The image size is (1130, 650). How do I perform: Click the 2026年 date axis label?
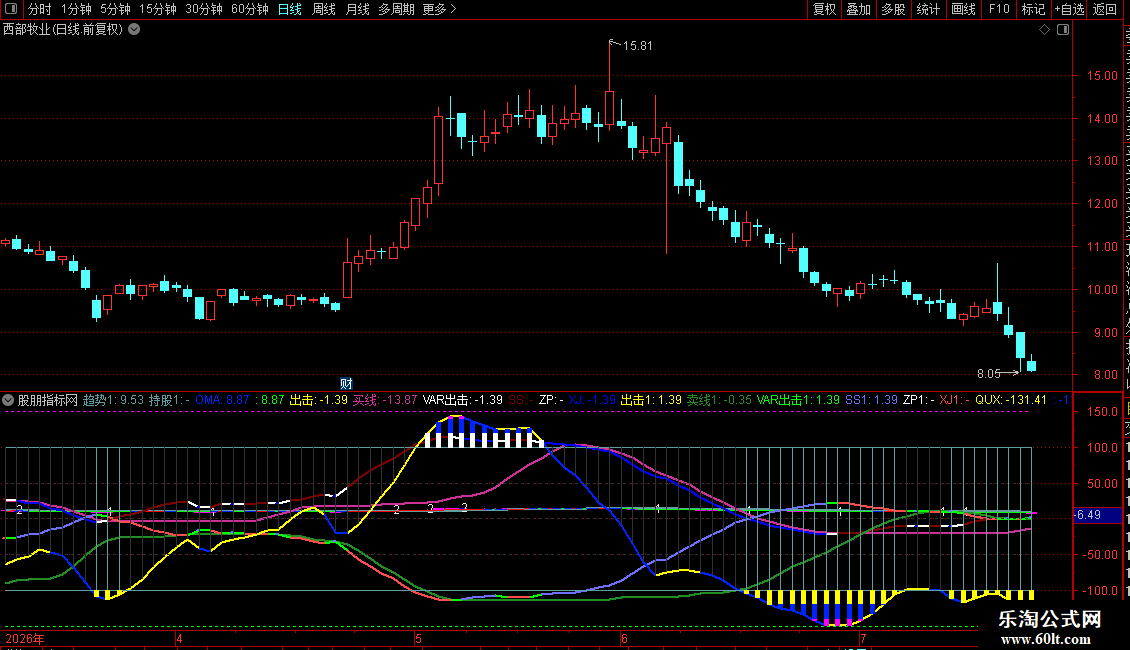click(x=25, y=638)
